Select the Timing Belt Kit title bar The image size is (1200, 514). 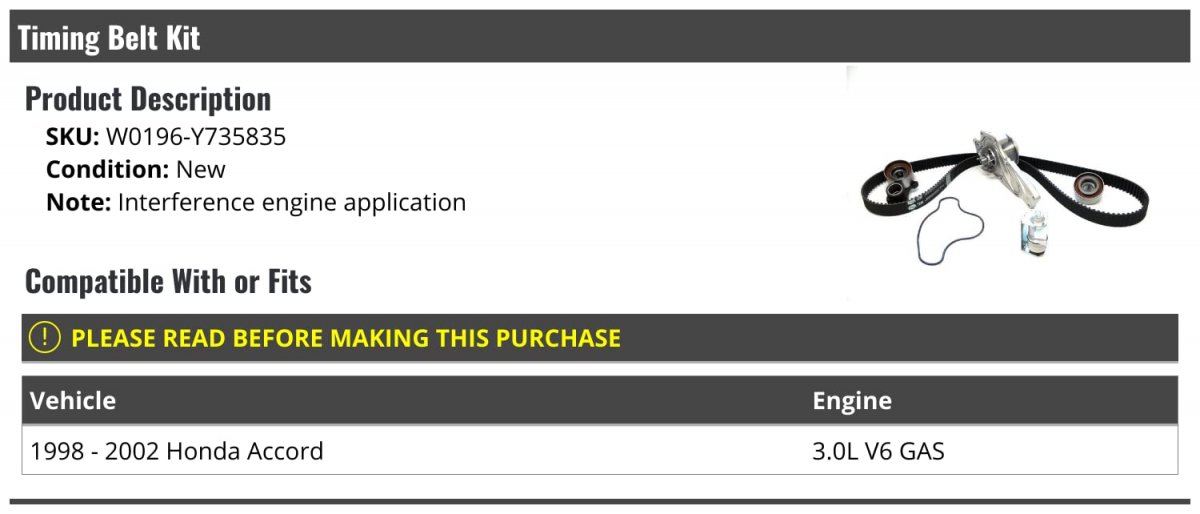(x=600, y=37)
